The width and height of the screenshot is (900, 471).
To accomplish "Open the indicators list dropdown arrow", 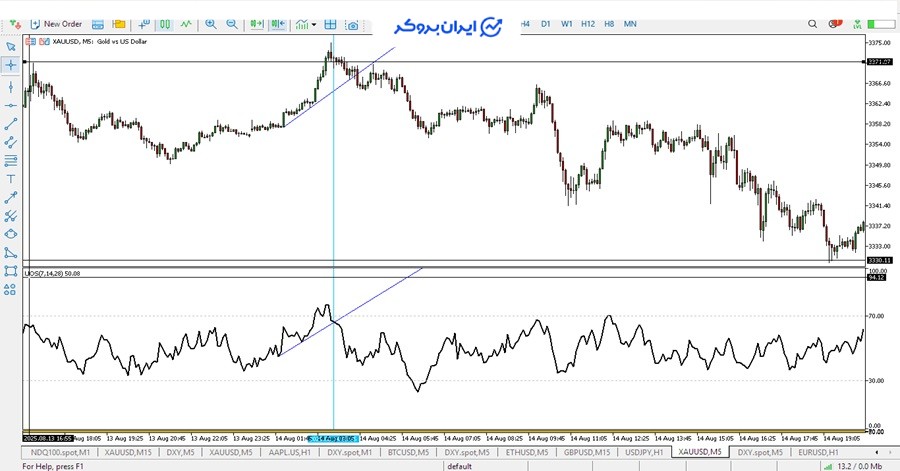I will point(314,23).
